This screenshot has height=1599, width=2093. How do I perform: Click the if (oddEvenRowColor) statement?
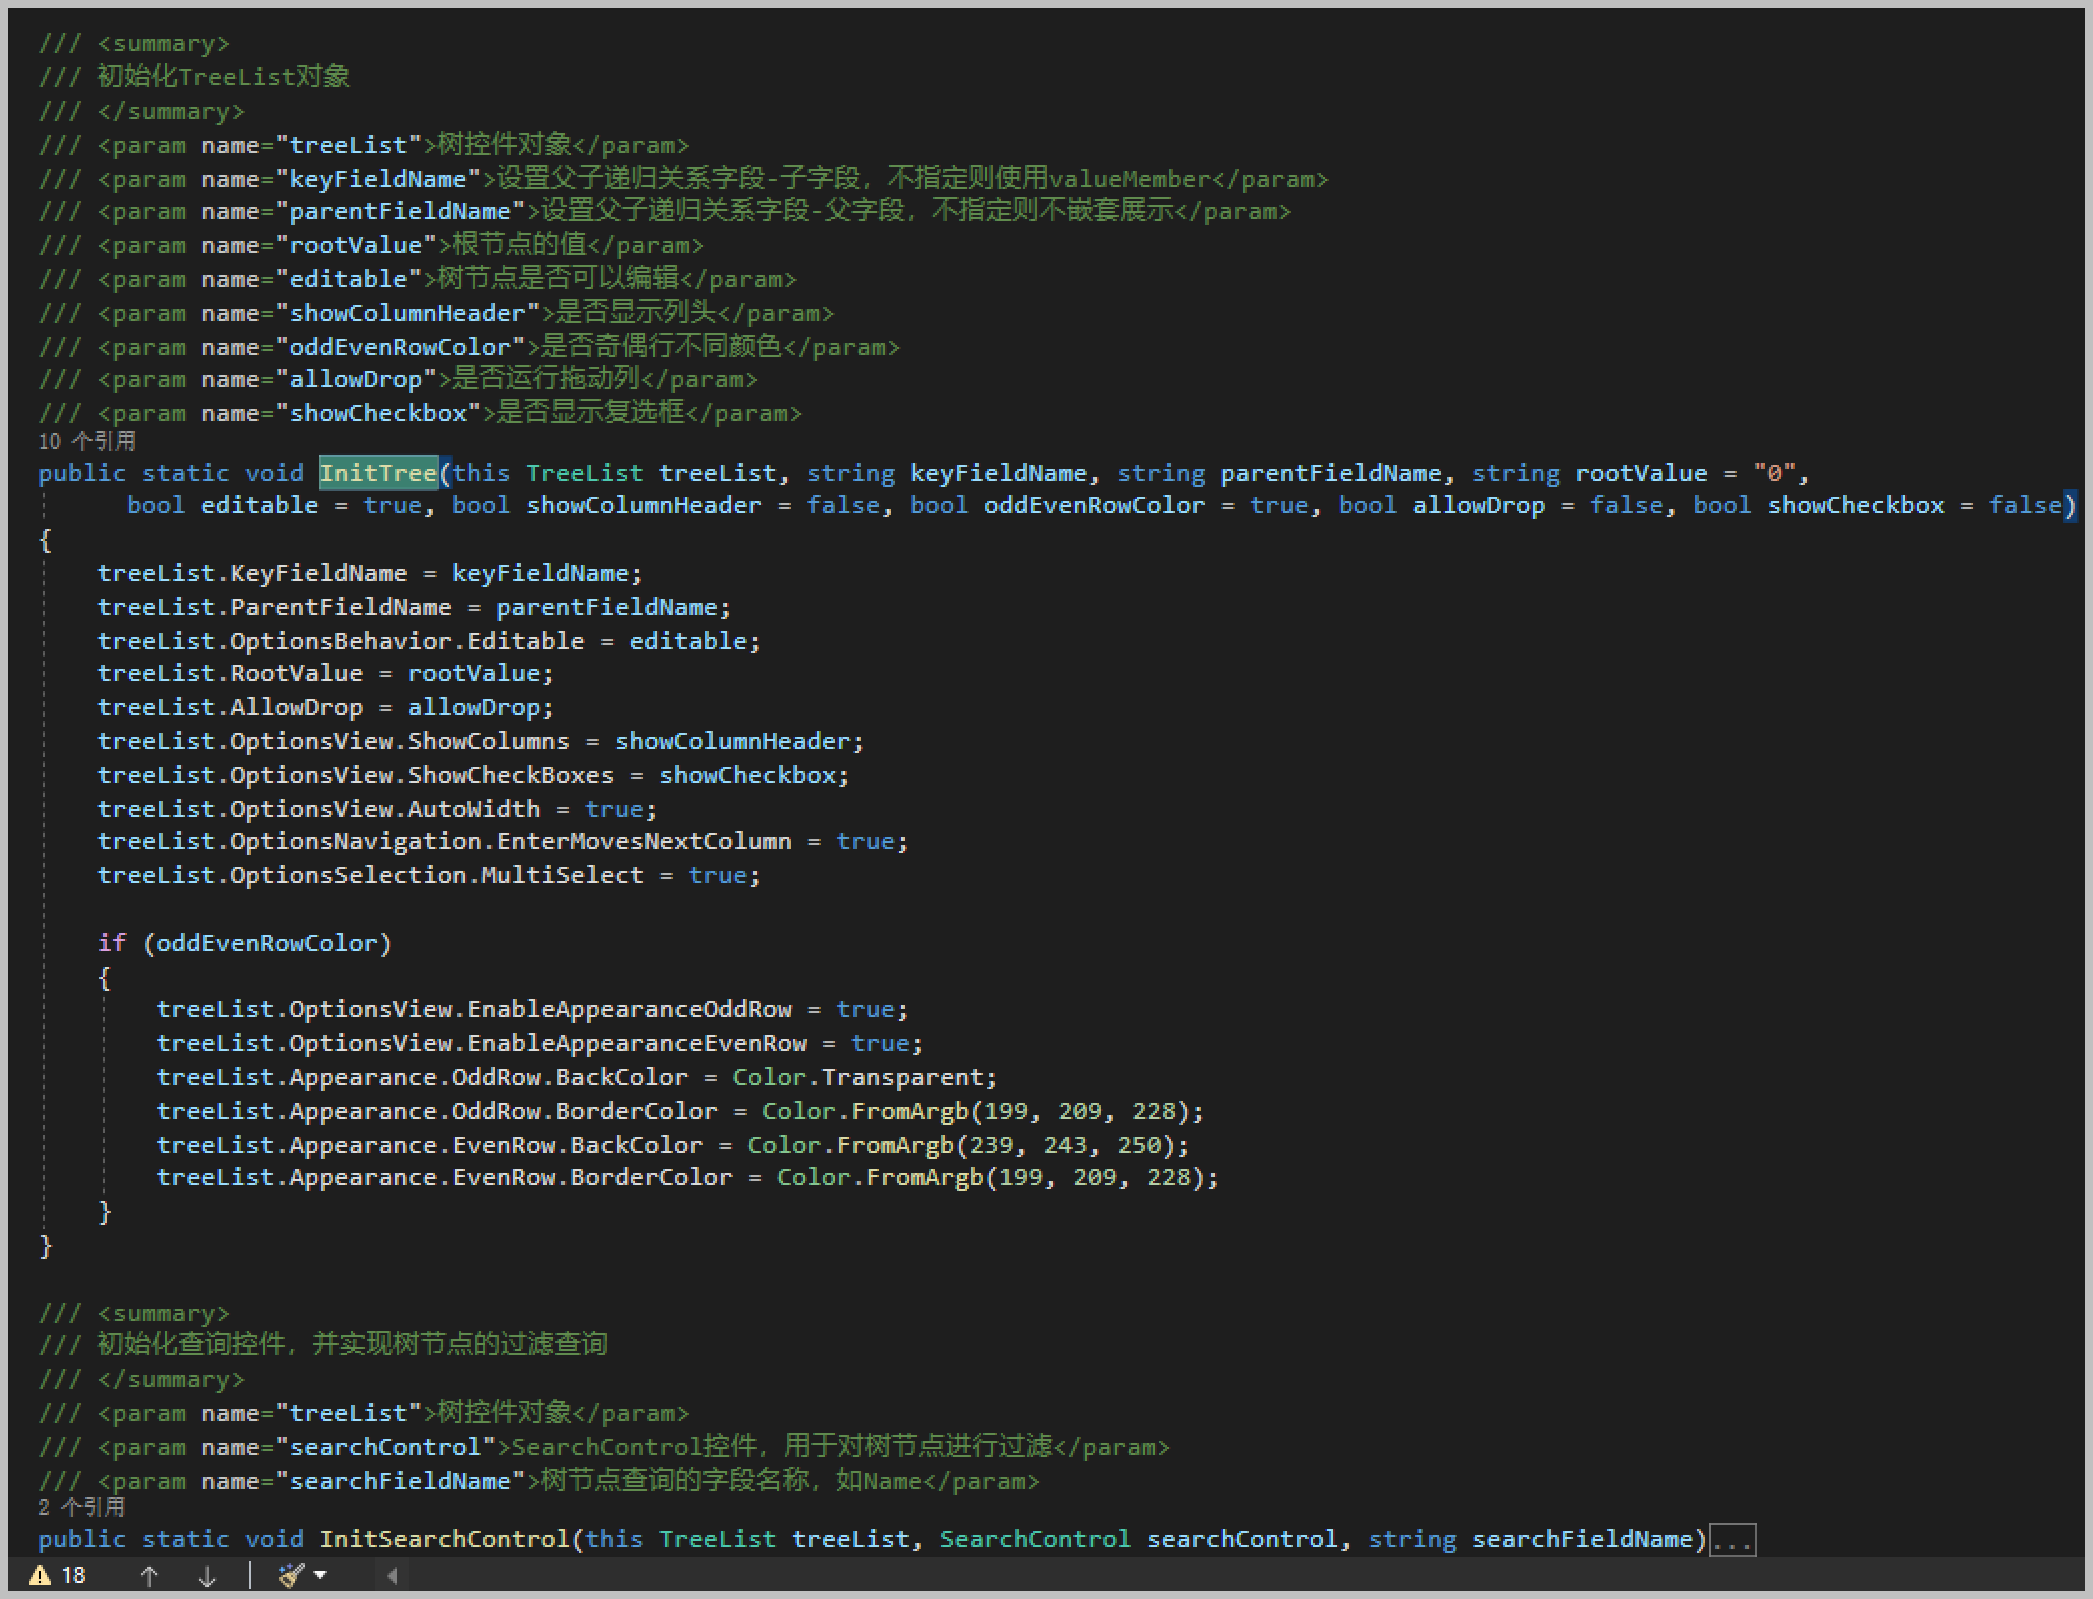click(x=245, y=943)
